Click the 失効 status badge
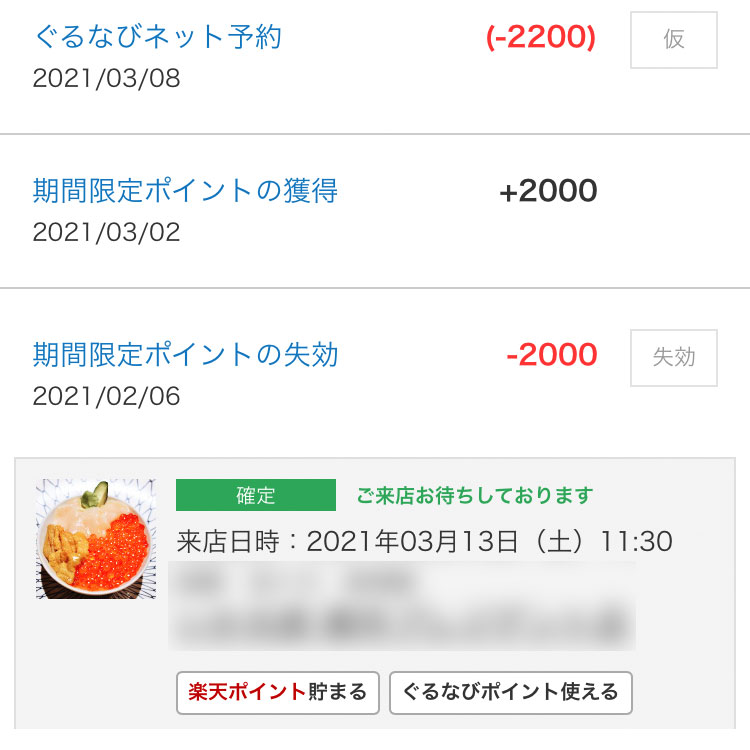The image size is (750, 750). [673, 357]
